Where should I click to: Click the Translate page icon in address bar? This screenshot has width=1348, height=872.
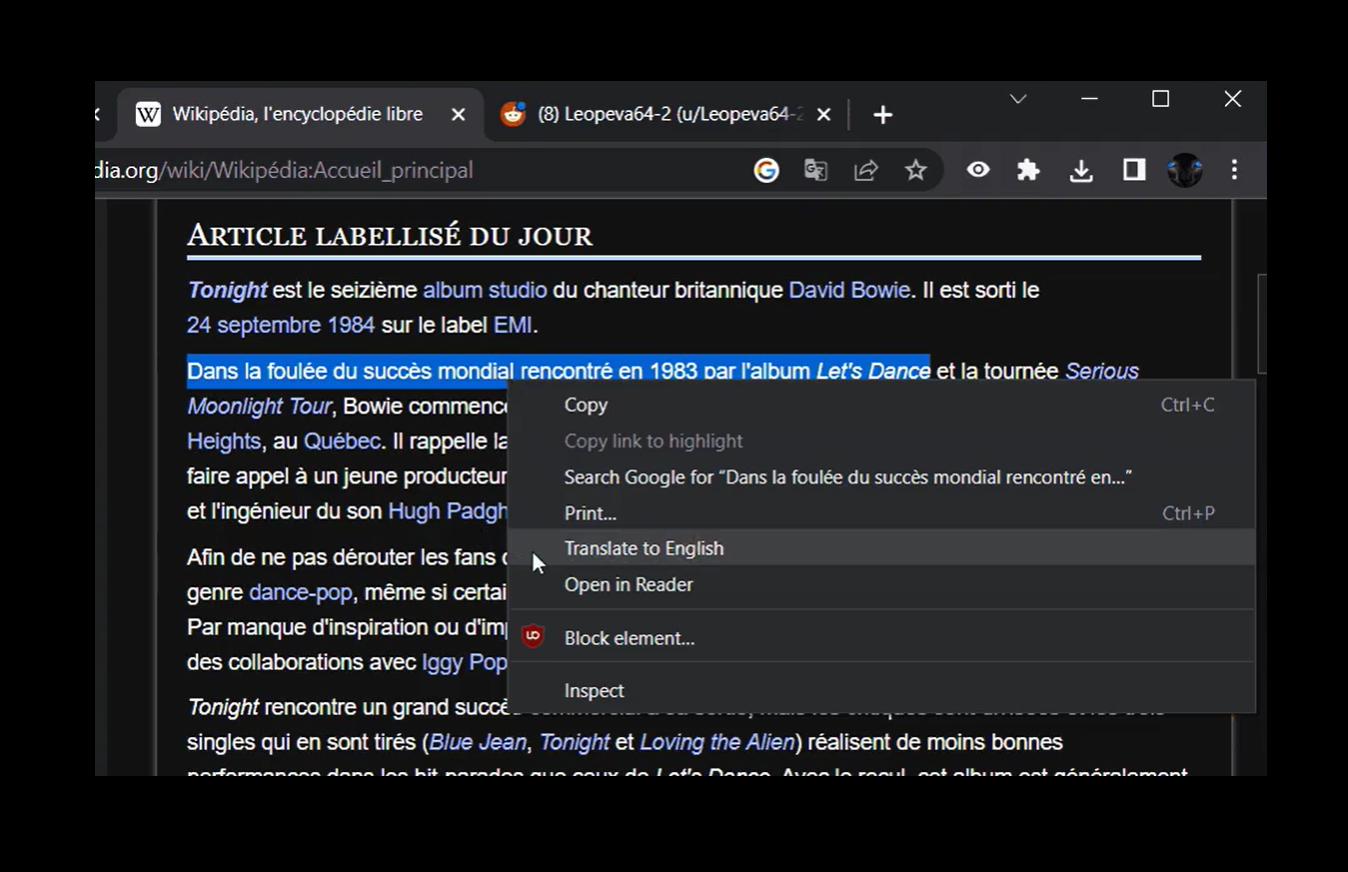816,170
